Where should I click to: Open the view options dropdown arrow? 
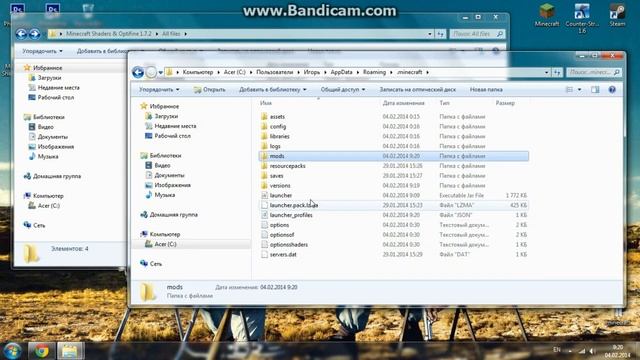[x=579, y=89]
